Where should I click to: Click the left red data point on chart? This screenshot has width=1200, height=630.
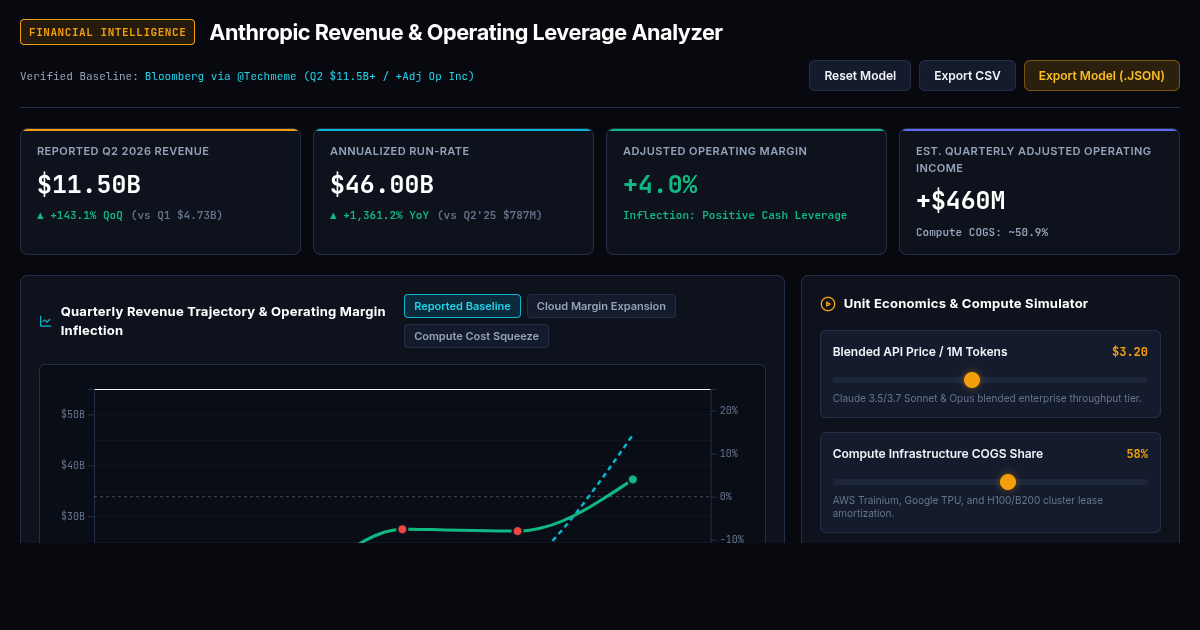coord(402,529)
